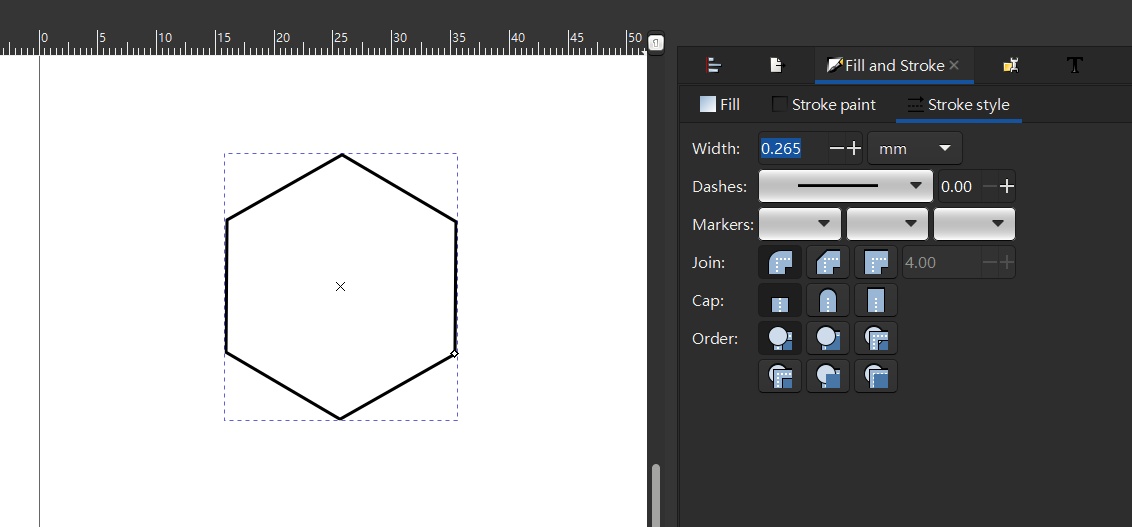Open the start Markers dropdown

pos(800,224)
